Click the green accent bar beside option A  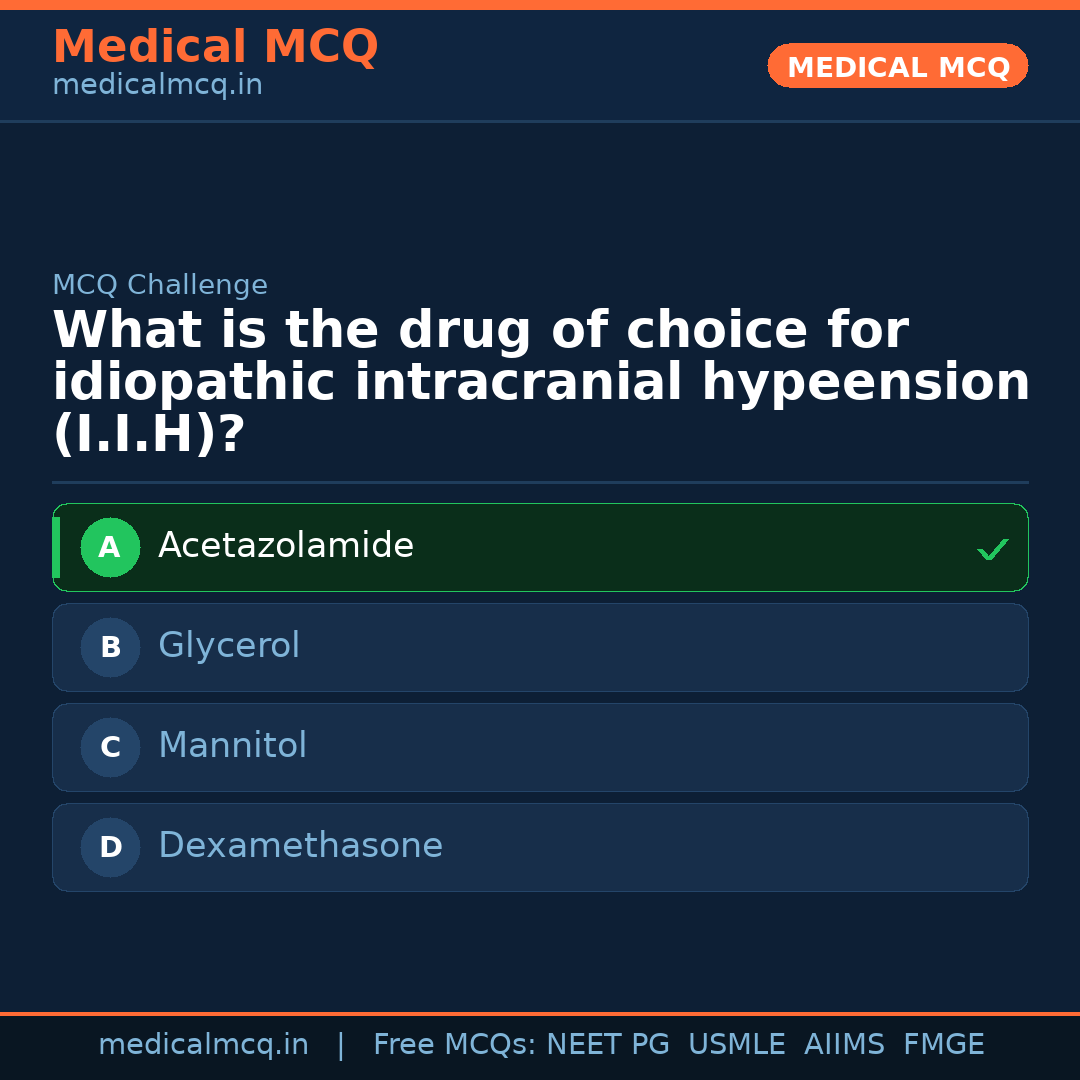(x=56, y=547)
